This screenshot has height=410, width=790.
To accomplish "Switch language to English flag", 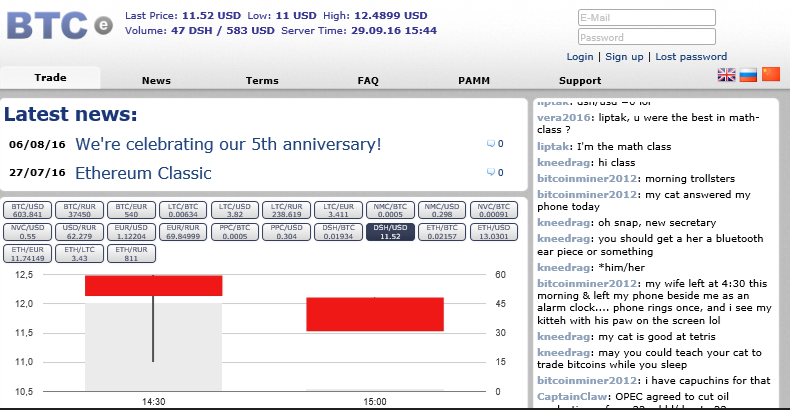I will click(726, 75).
